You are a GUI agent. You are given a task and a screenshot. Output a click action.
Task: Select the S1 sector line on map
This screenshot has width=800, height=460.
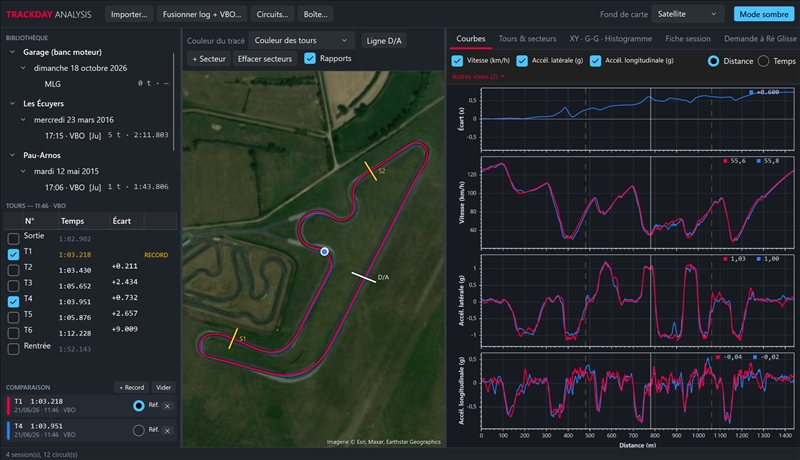pos(233,339)
